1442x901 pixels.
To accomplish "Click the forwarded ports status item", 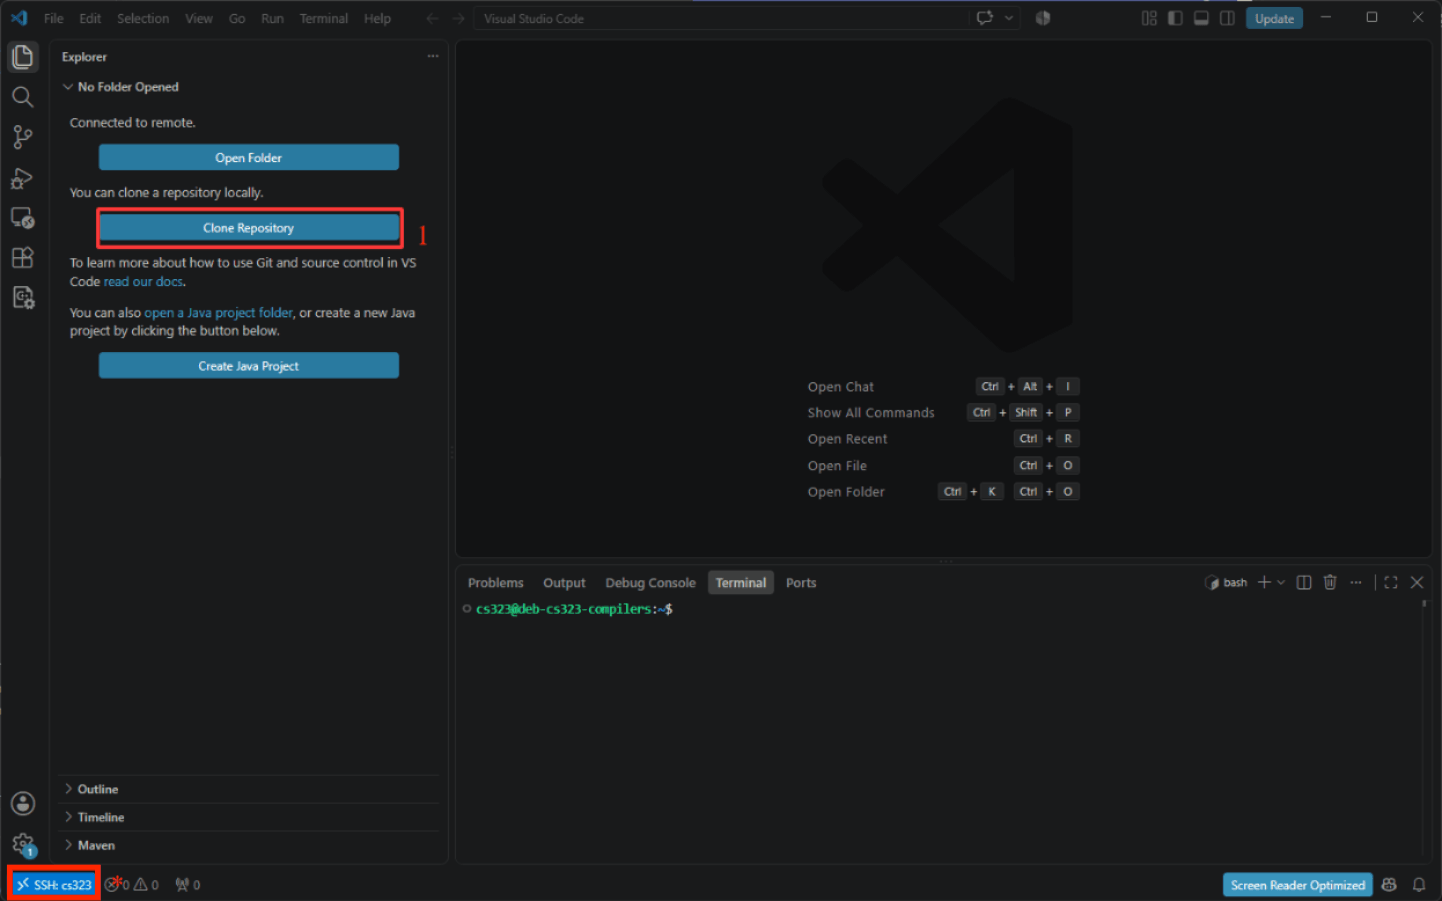I will [188, 885].
